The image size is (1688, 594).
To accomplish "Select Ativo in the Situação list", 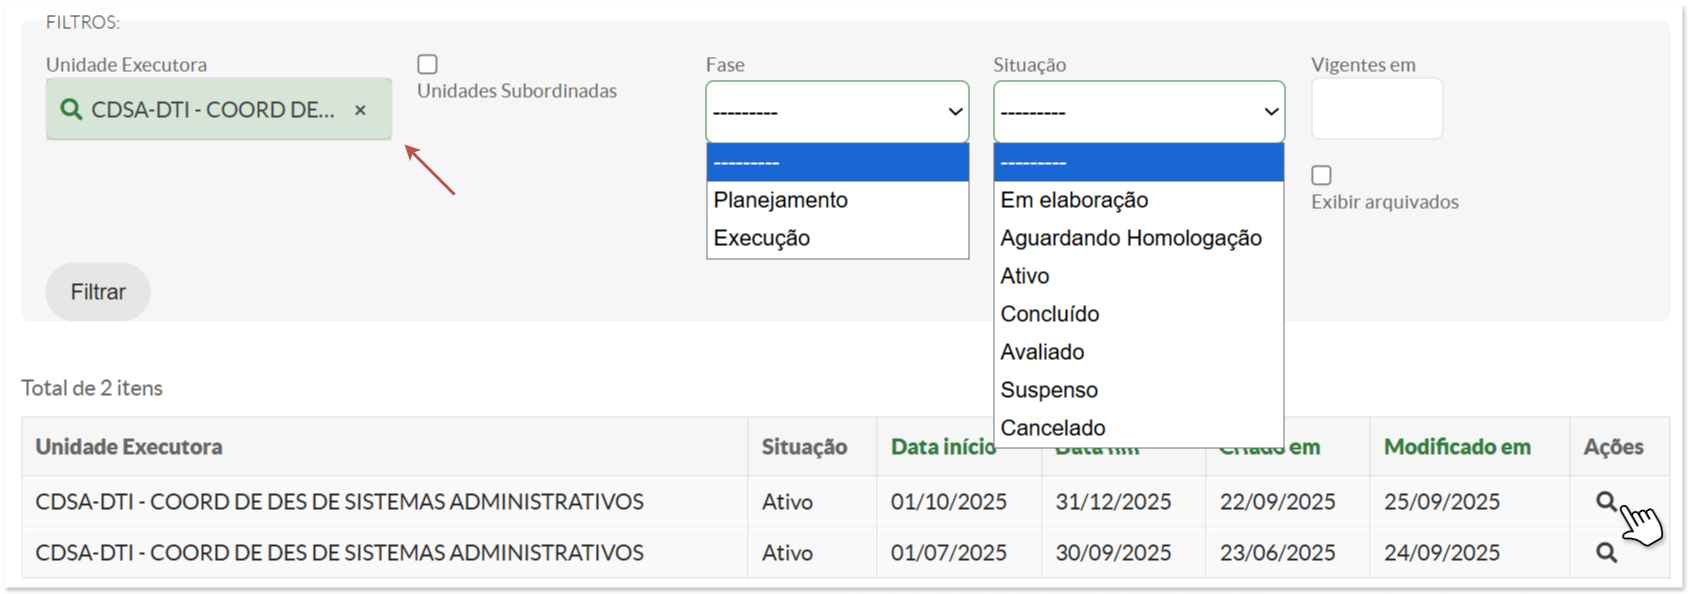I will [1025, 276].
